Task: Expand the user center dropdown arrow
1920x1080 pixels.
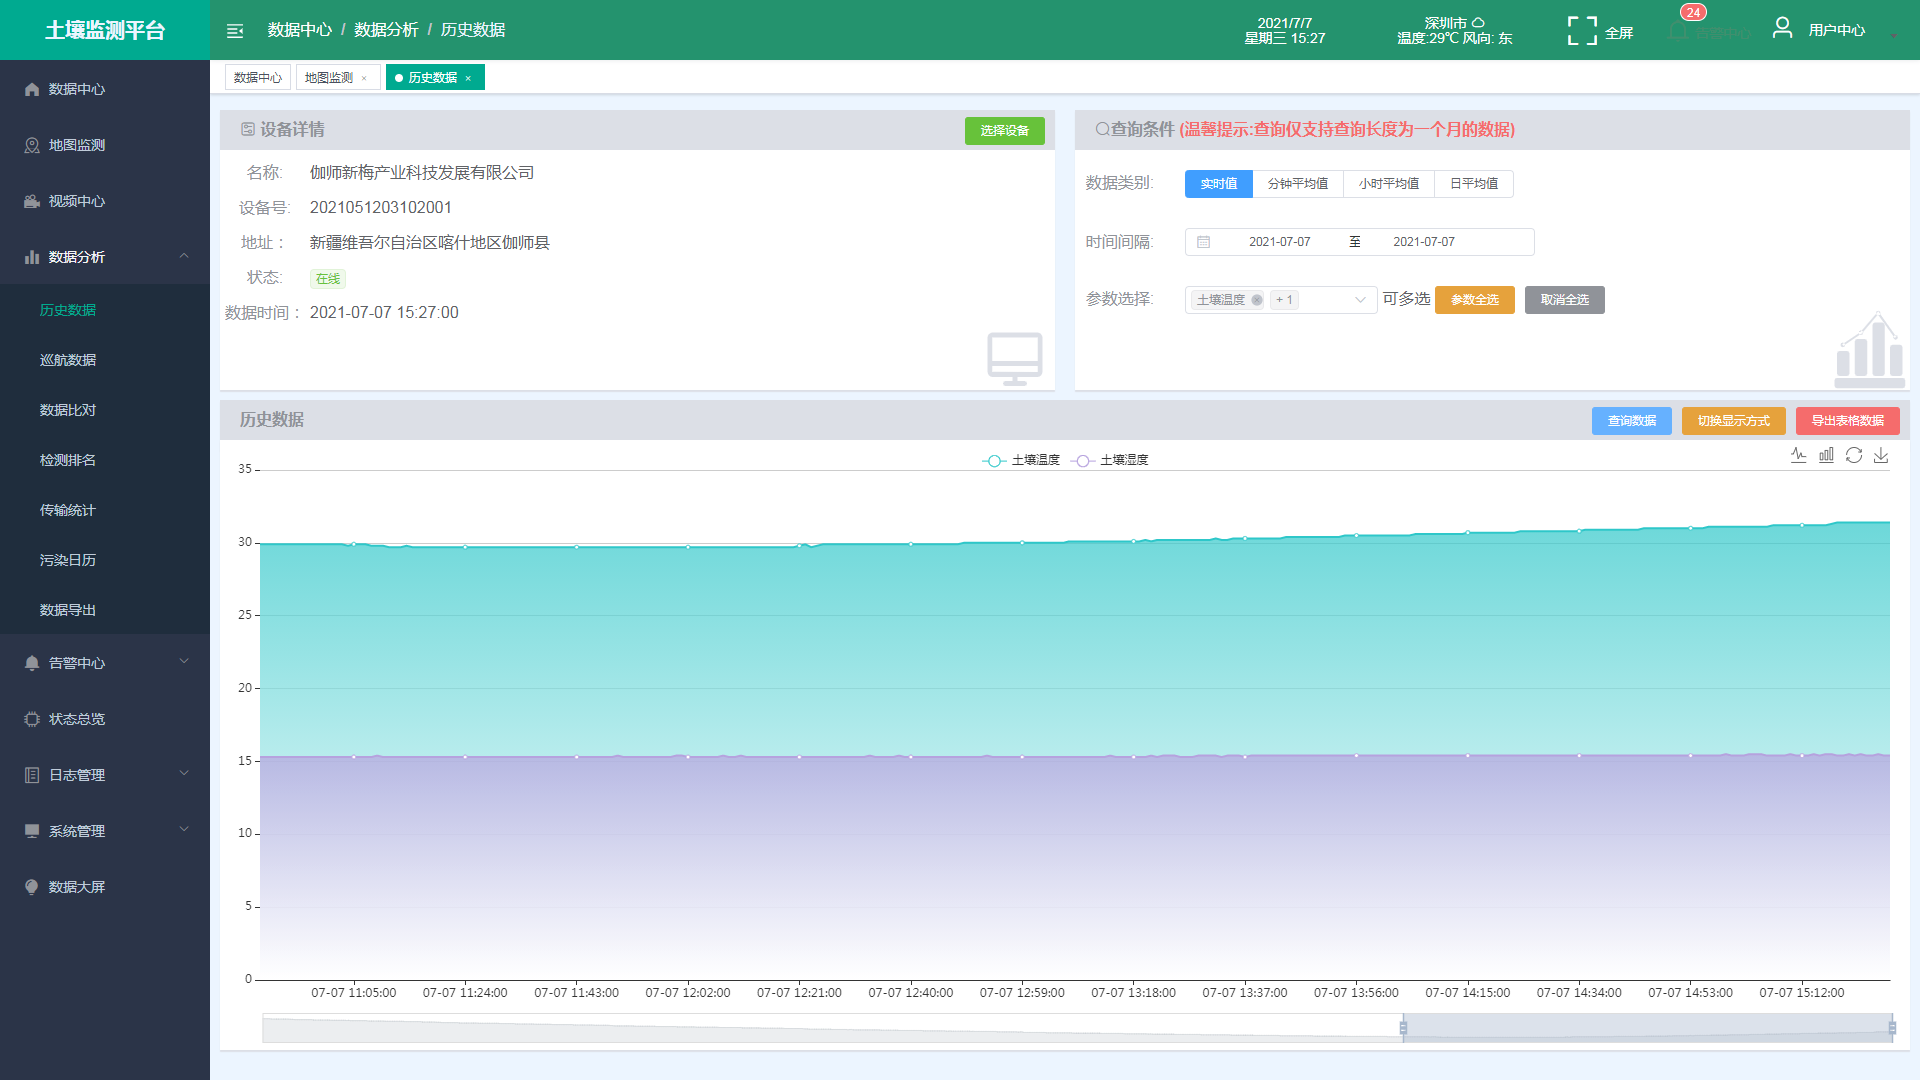Action: click(1893, 36)
